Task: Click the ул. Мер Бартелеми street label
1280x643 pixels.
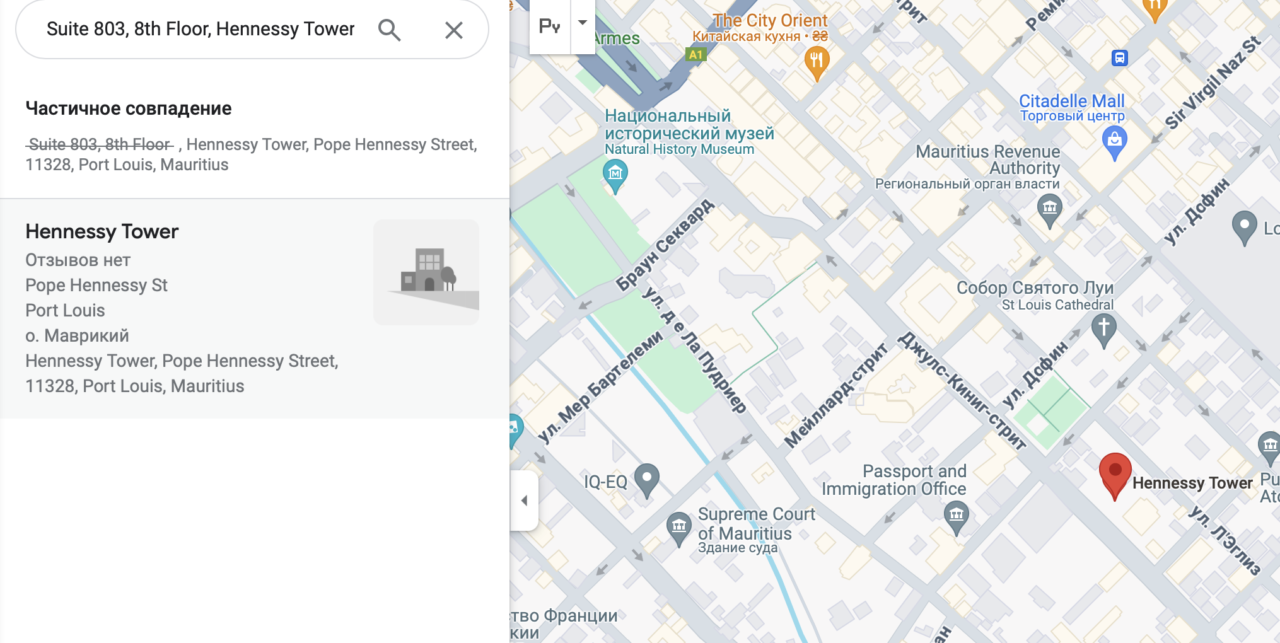Action: pyautogui.click(x=600, y=388)
